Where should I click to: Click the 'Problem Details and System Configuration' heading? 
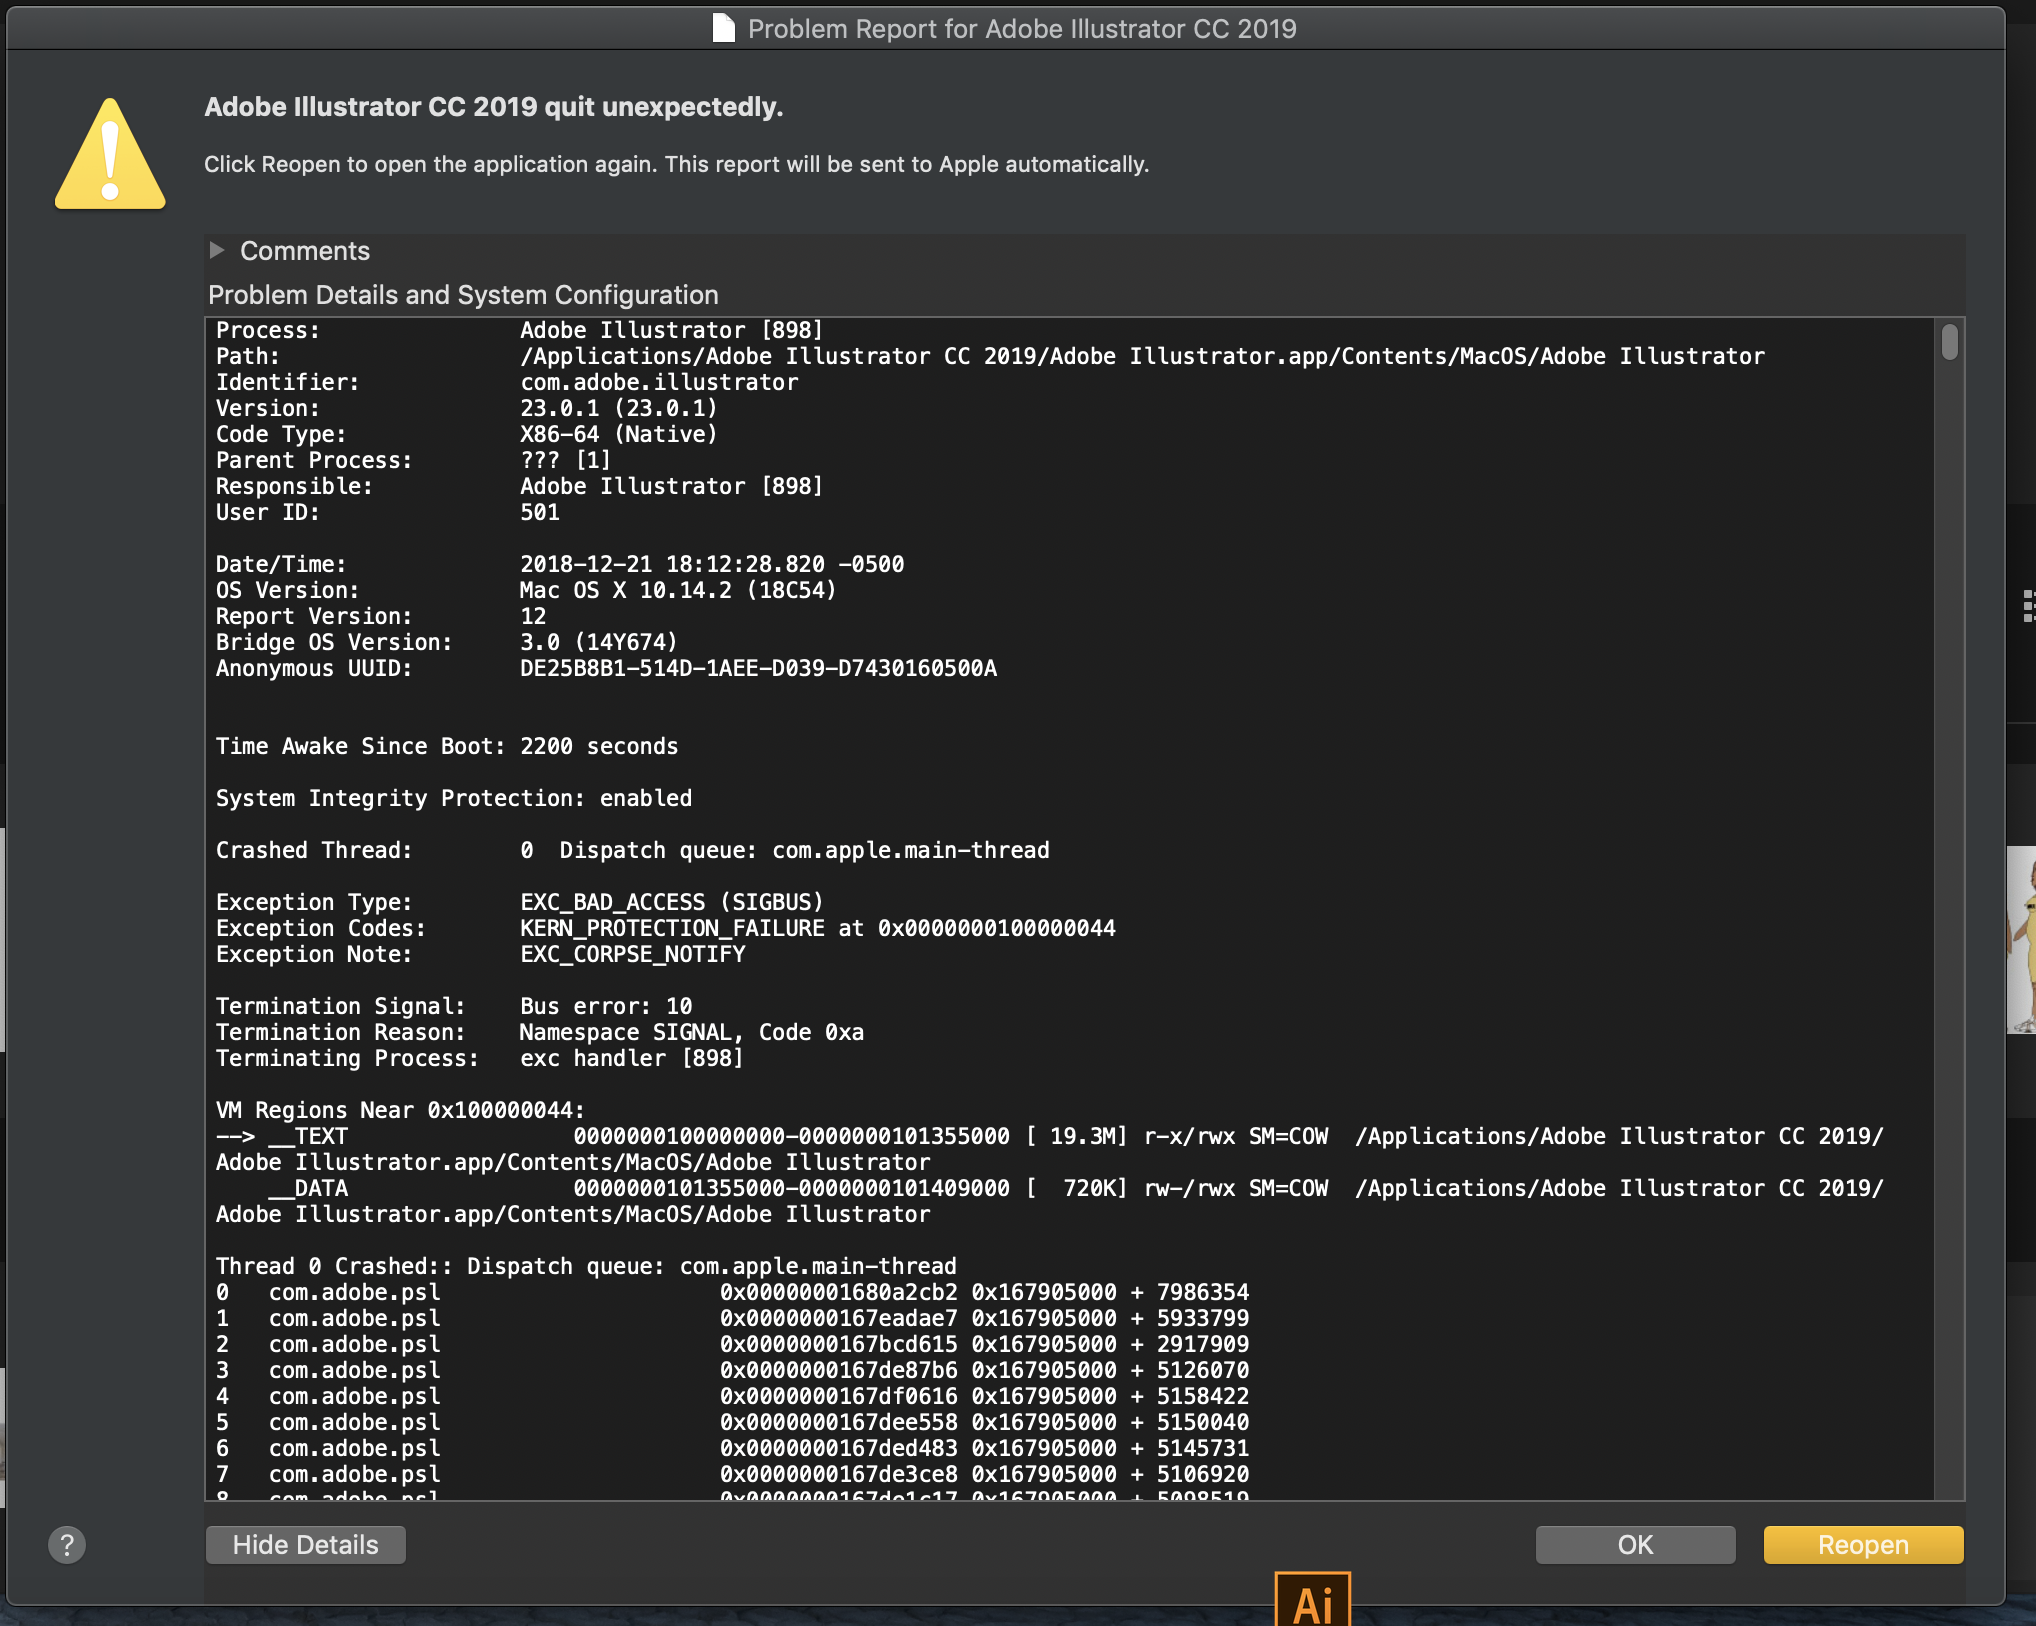(463, 295)
